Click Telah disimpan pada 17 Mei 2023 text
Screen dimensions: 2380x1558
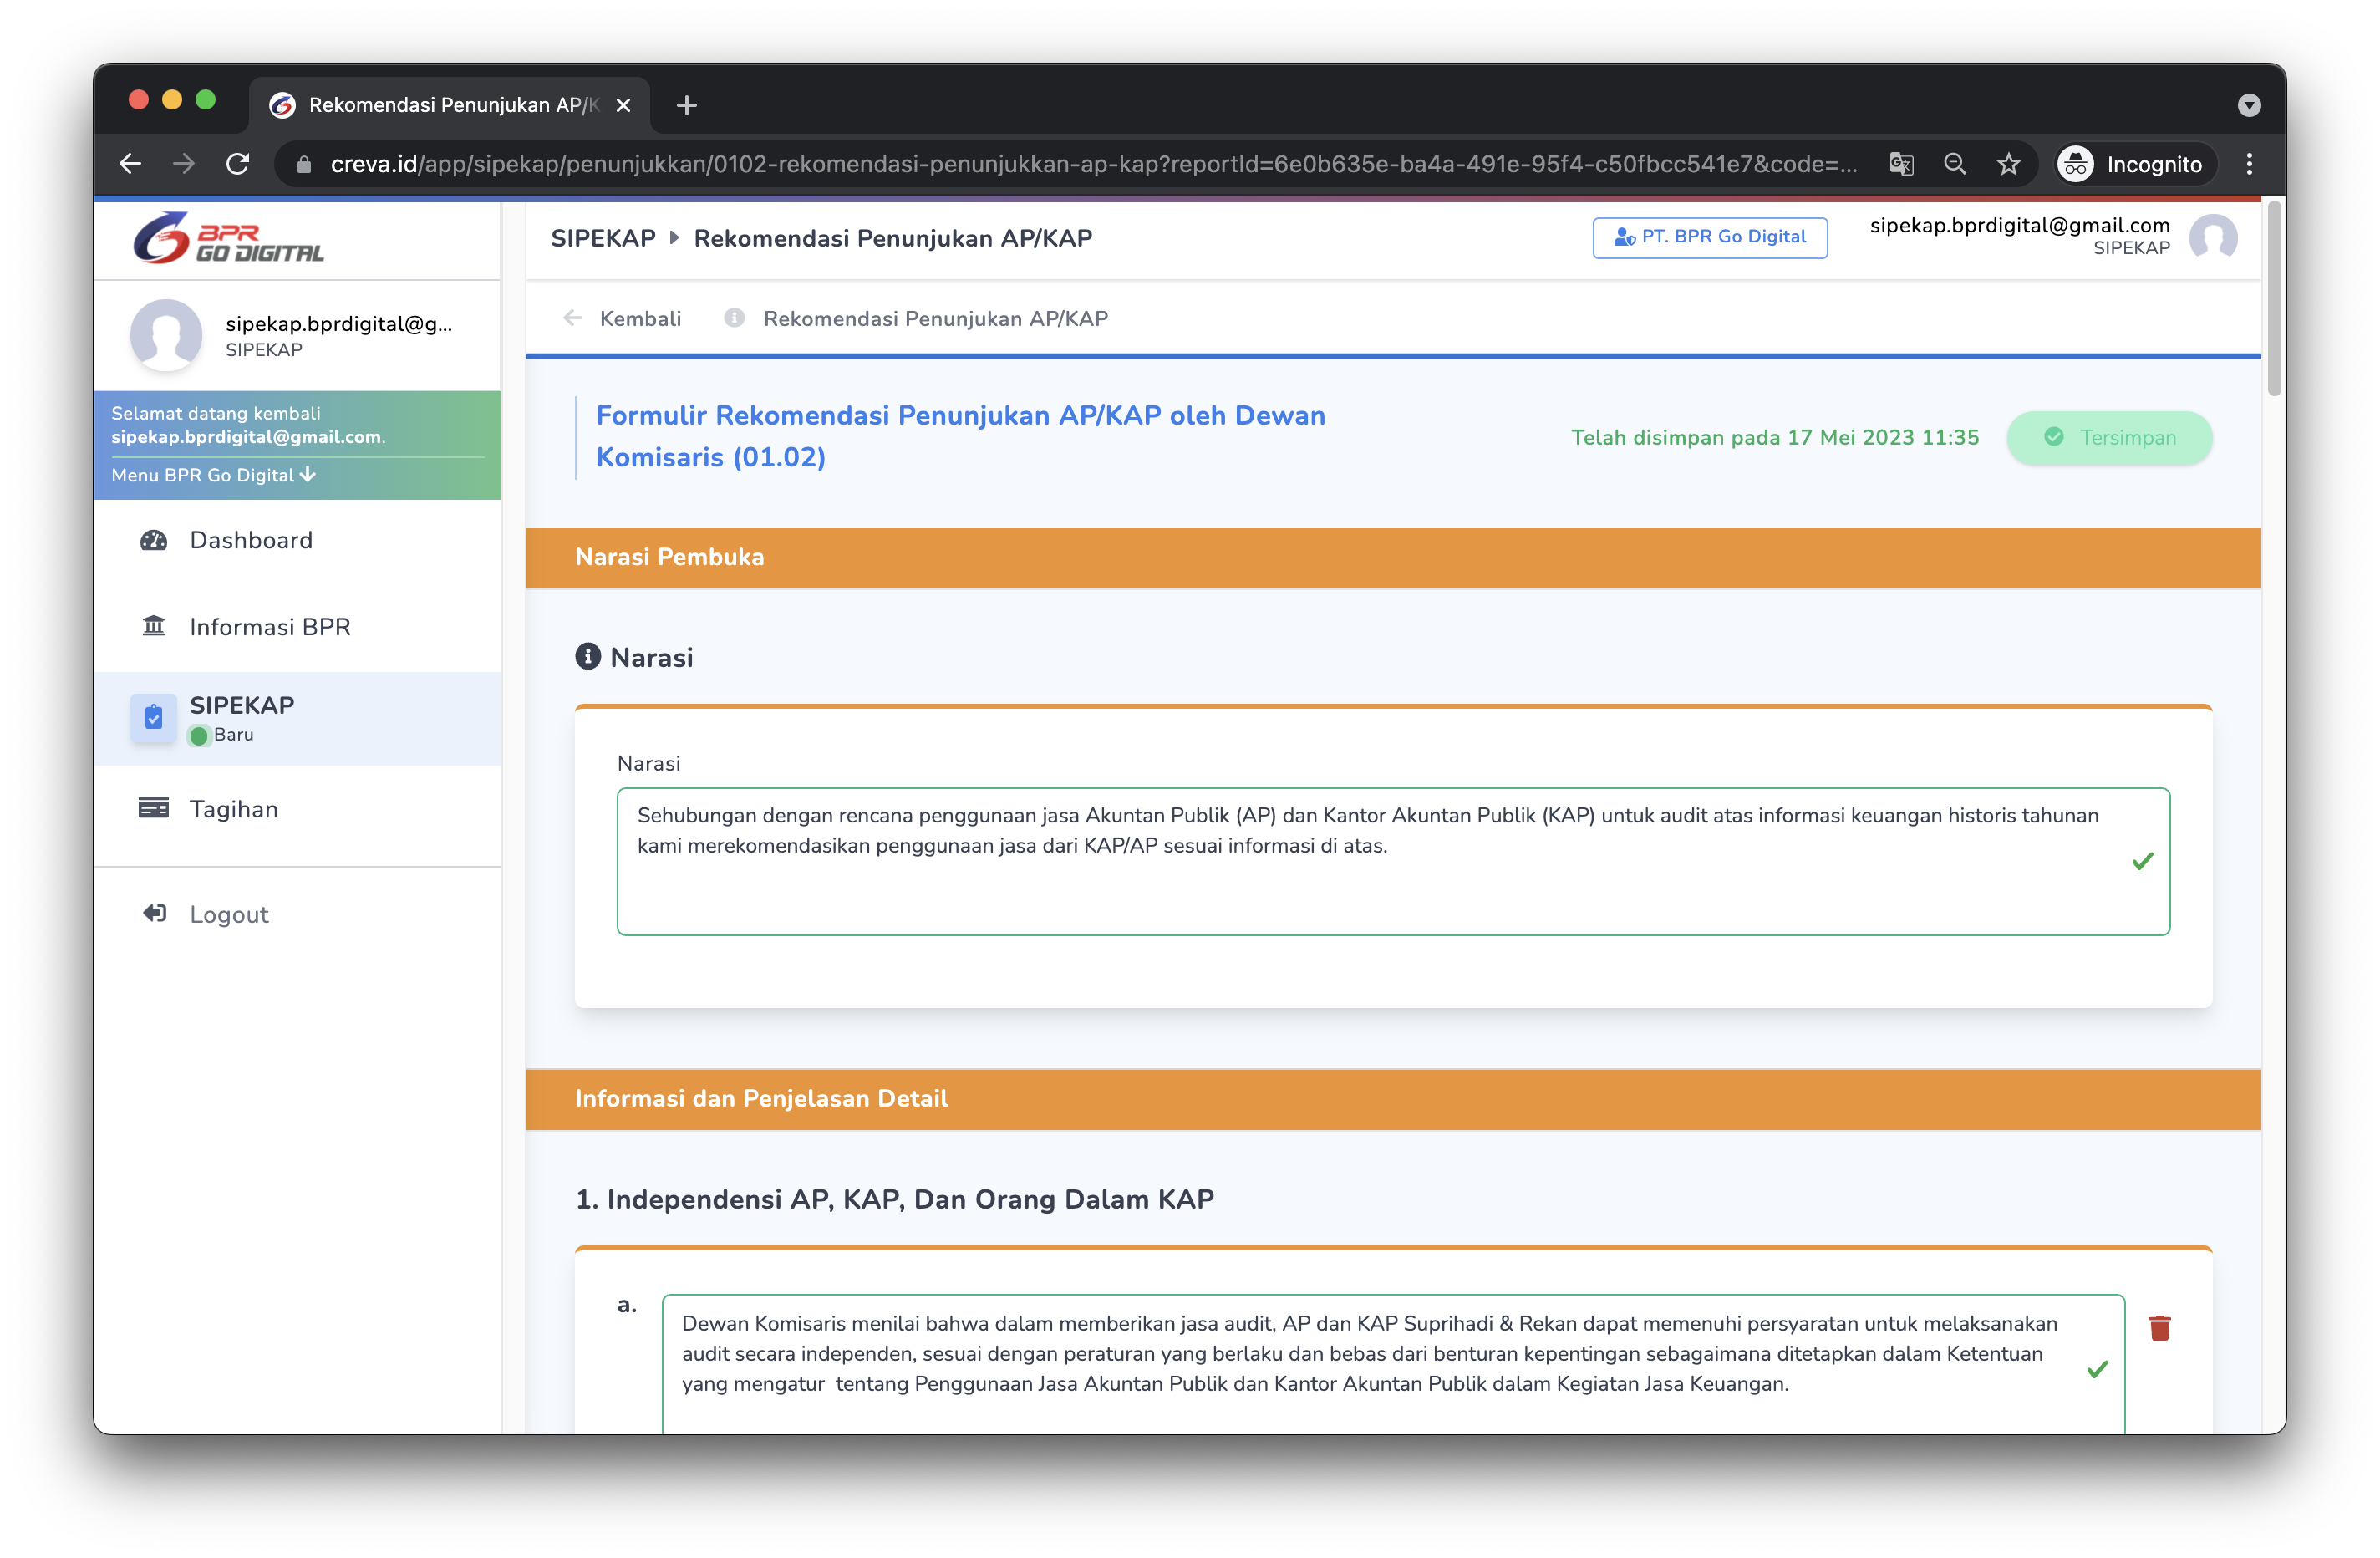[x=1775, y=438]
